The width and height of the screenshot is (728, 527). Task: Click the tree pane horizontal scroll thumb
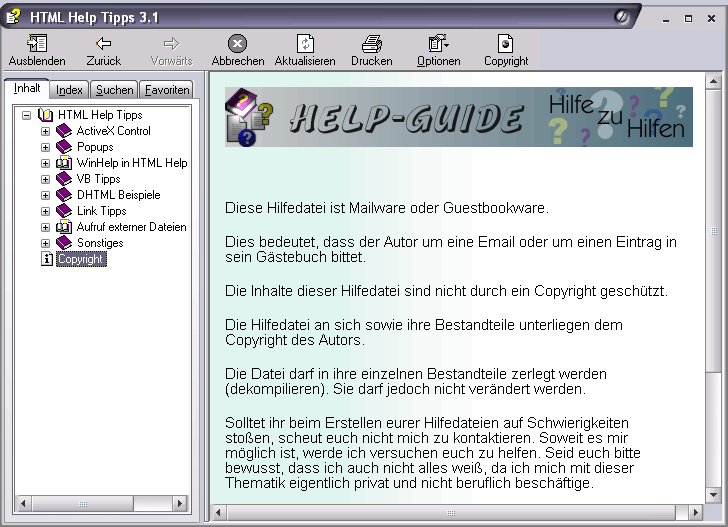point(83,503)
